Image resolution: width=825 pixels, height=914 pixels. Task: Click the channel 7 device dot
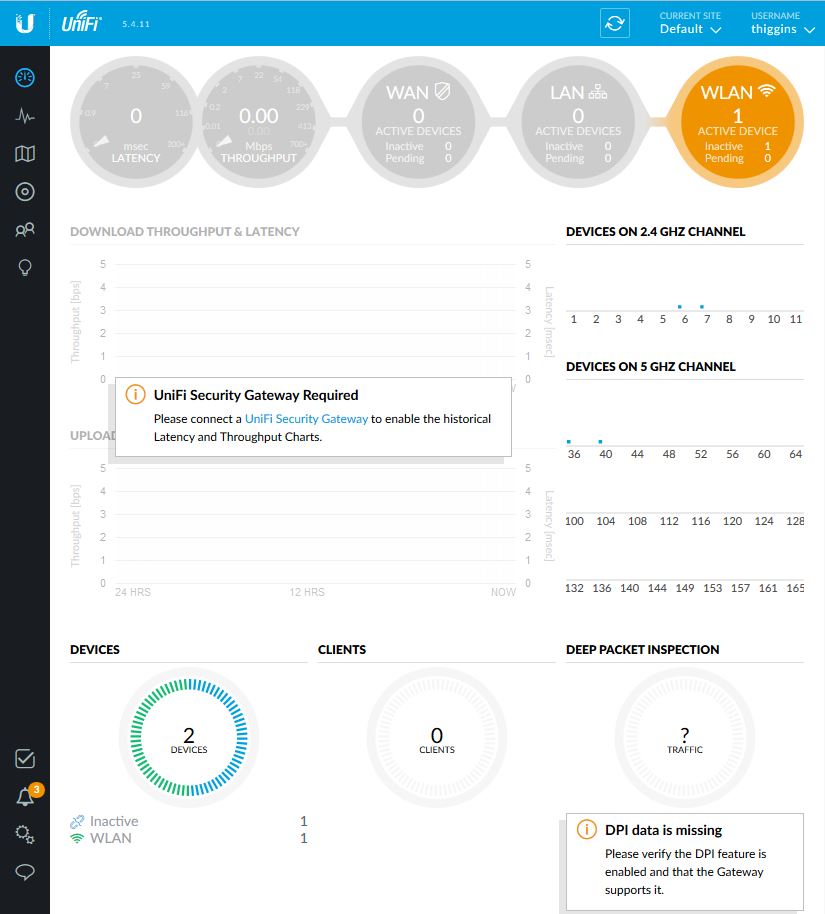coord(702,307)
